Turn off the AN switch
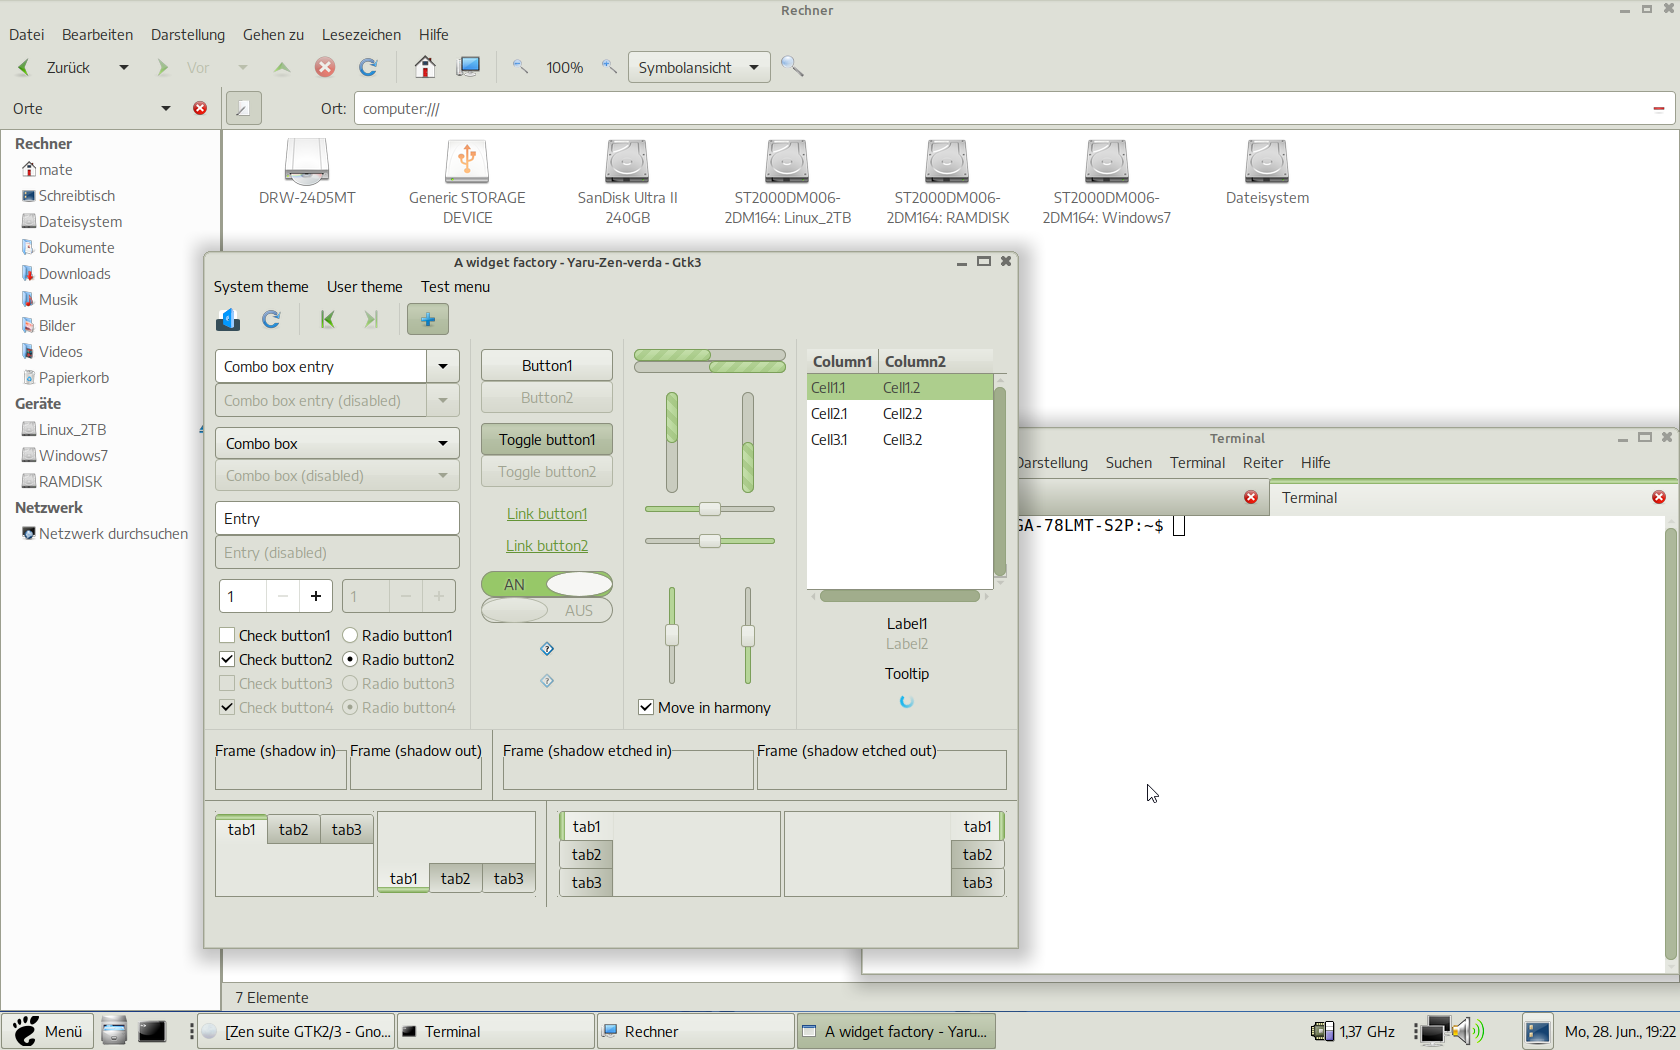Viewport: 1680px width, 1050px height. tap(547, 584)
